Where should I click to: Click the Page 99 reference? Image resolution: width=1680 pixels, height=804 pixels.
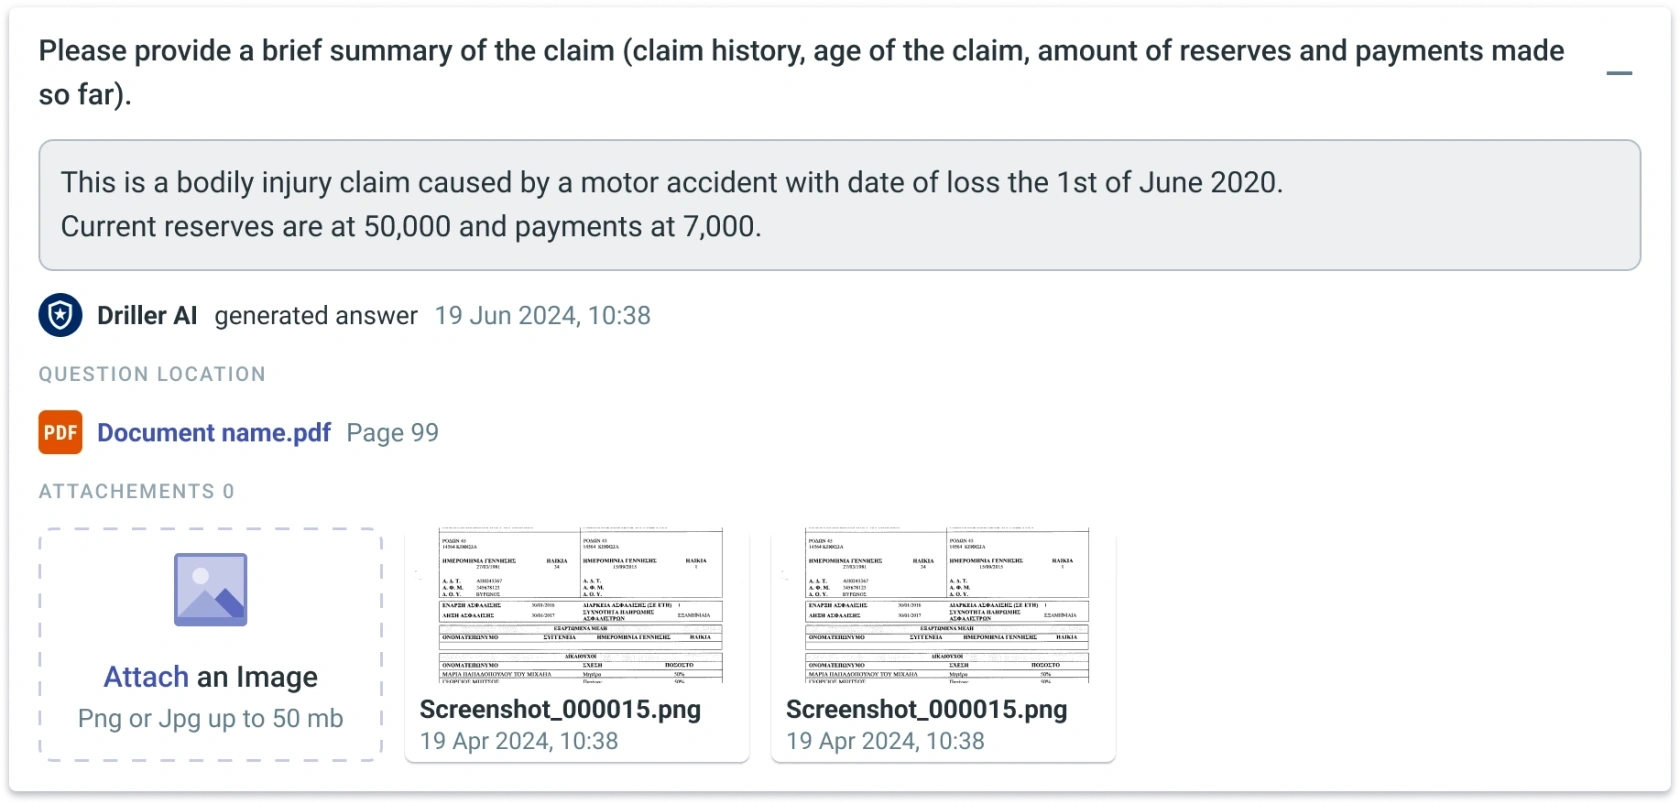pyautogui.click(x=392, y=432)
